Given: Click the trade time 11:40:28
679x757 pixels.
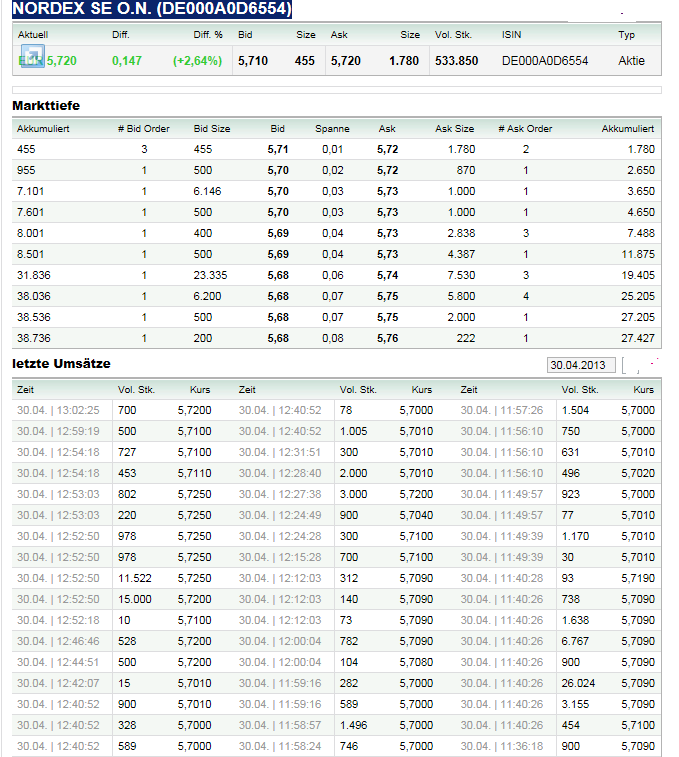Looking at the screenshot, I should (x=521, y=578).
